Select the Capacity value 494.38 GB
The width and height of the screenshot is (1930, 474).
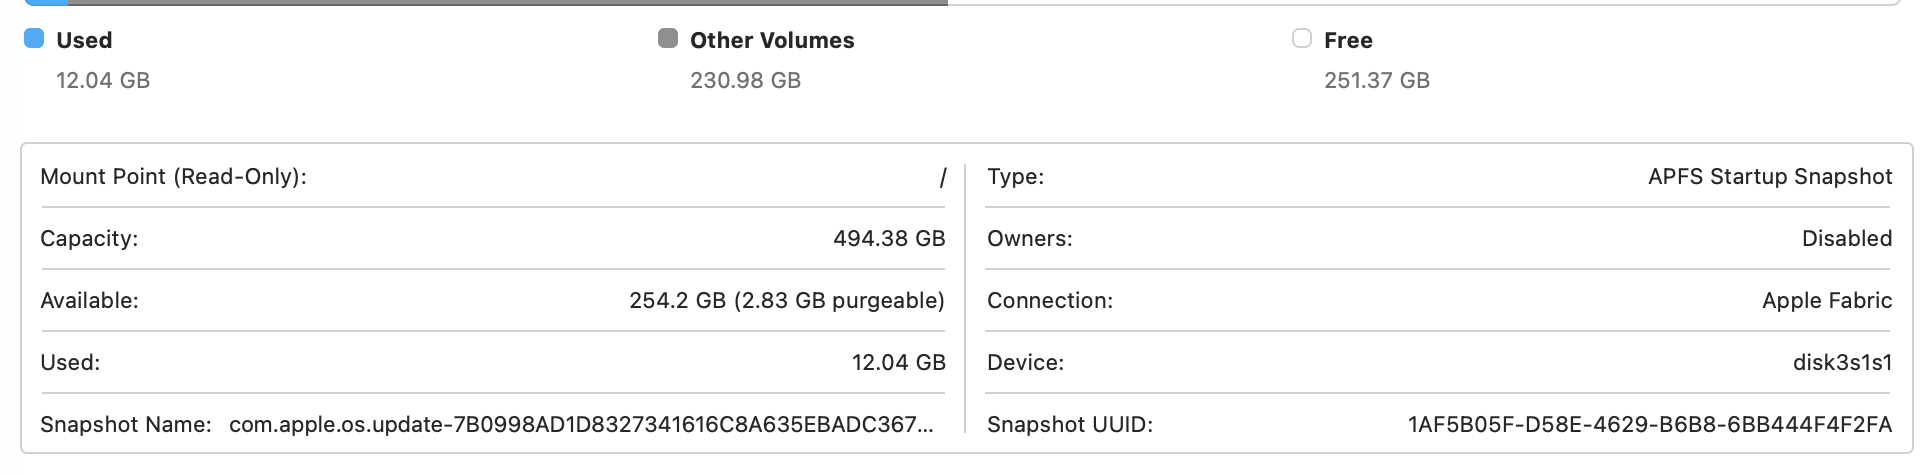[x=889, y=239]
